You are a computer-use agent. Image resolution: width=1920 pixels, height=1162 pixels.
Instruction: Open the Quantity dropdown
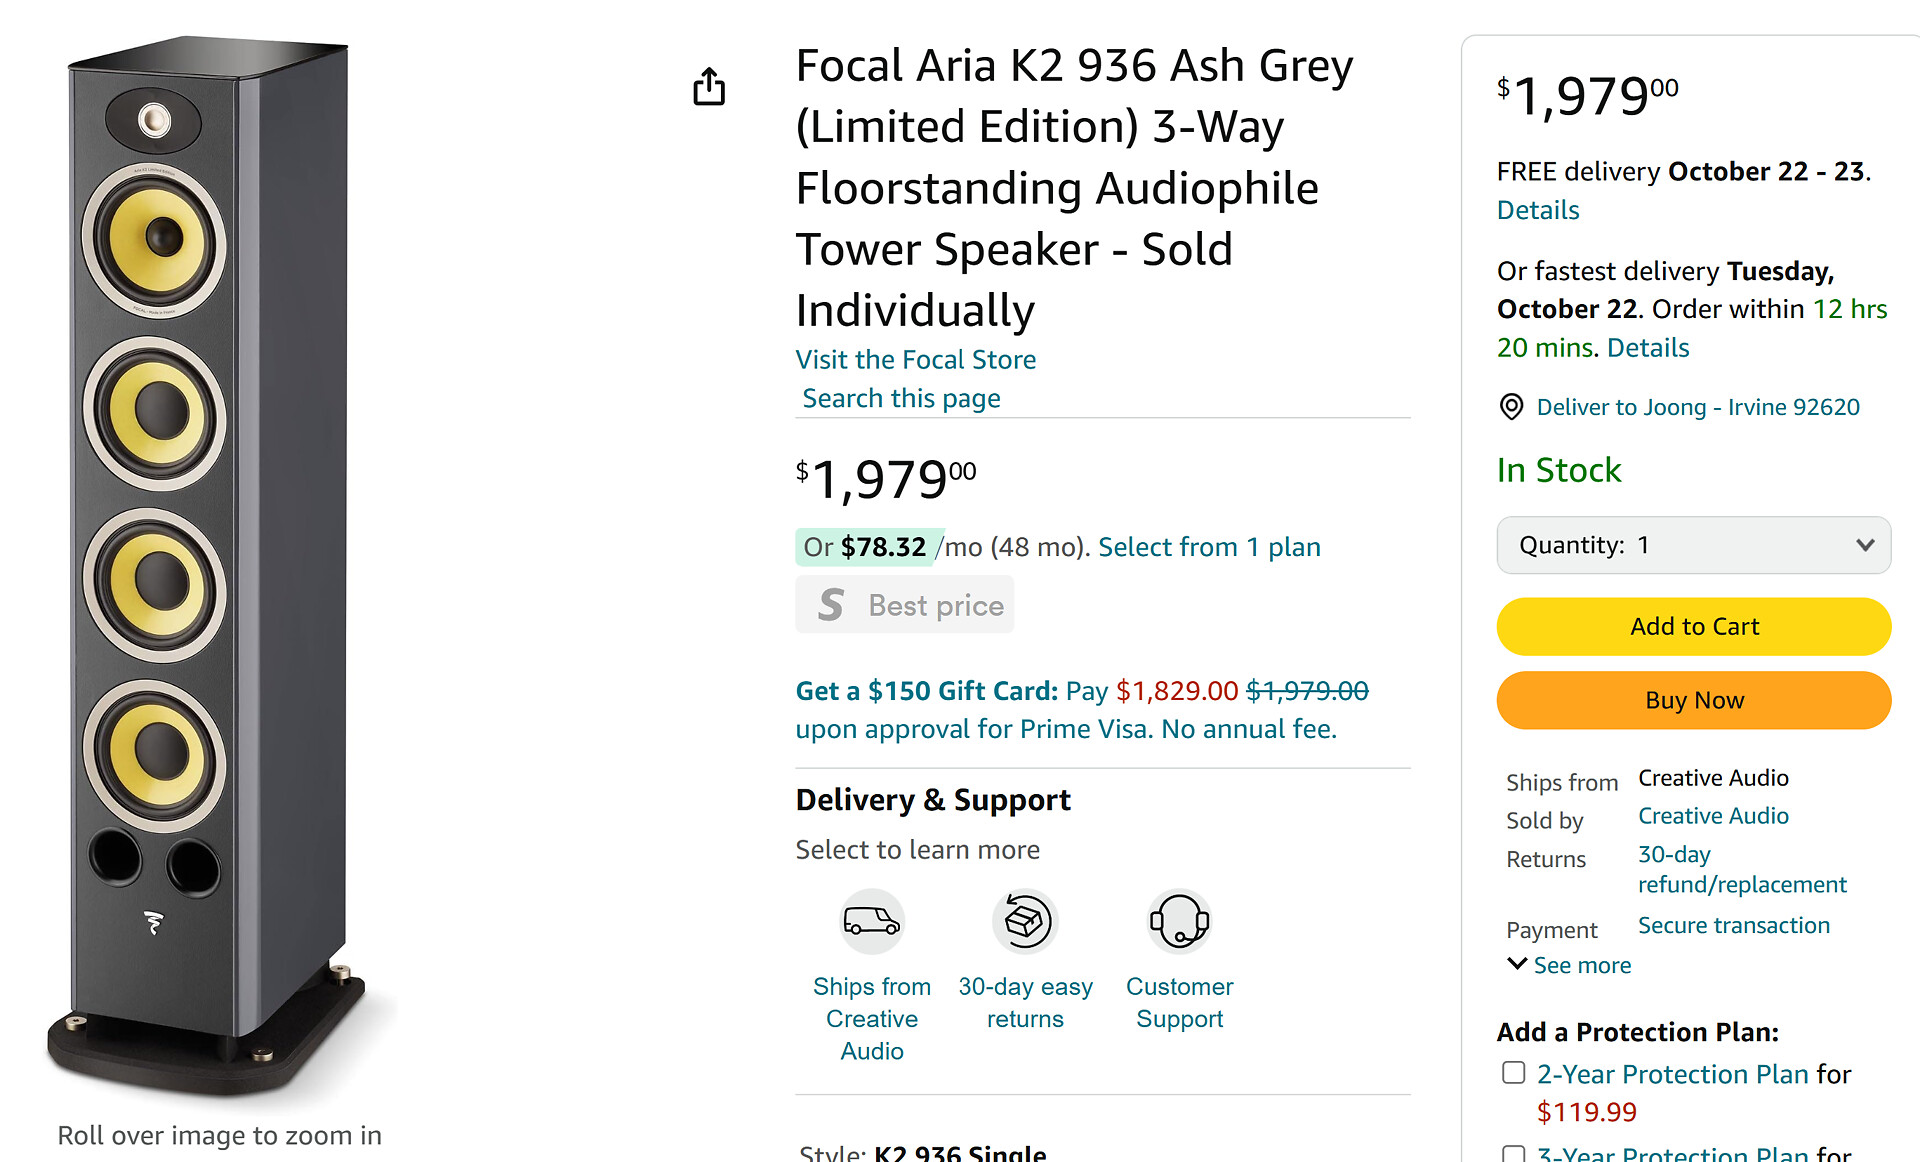click(x=1693, y=545)
